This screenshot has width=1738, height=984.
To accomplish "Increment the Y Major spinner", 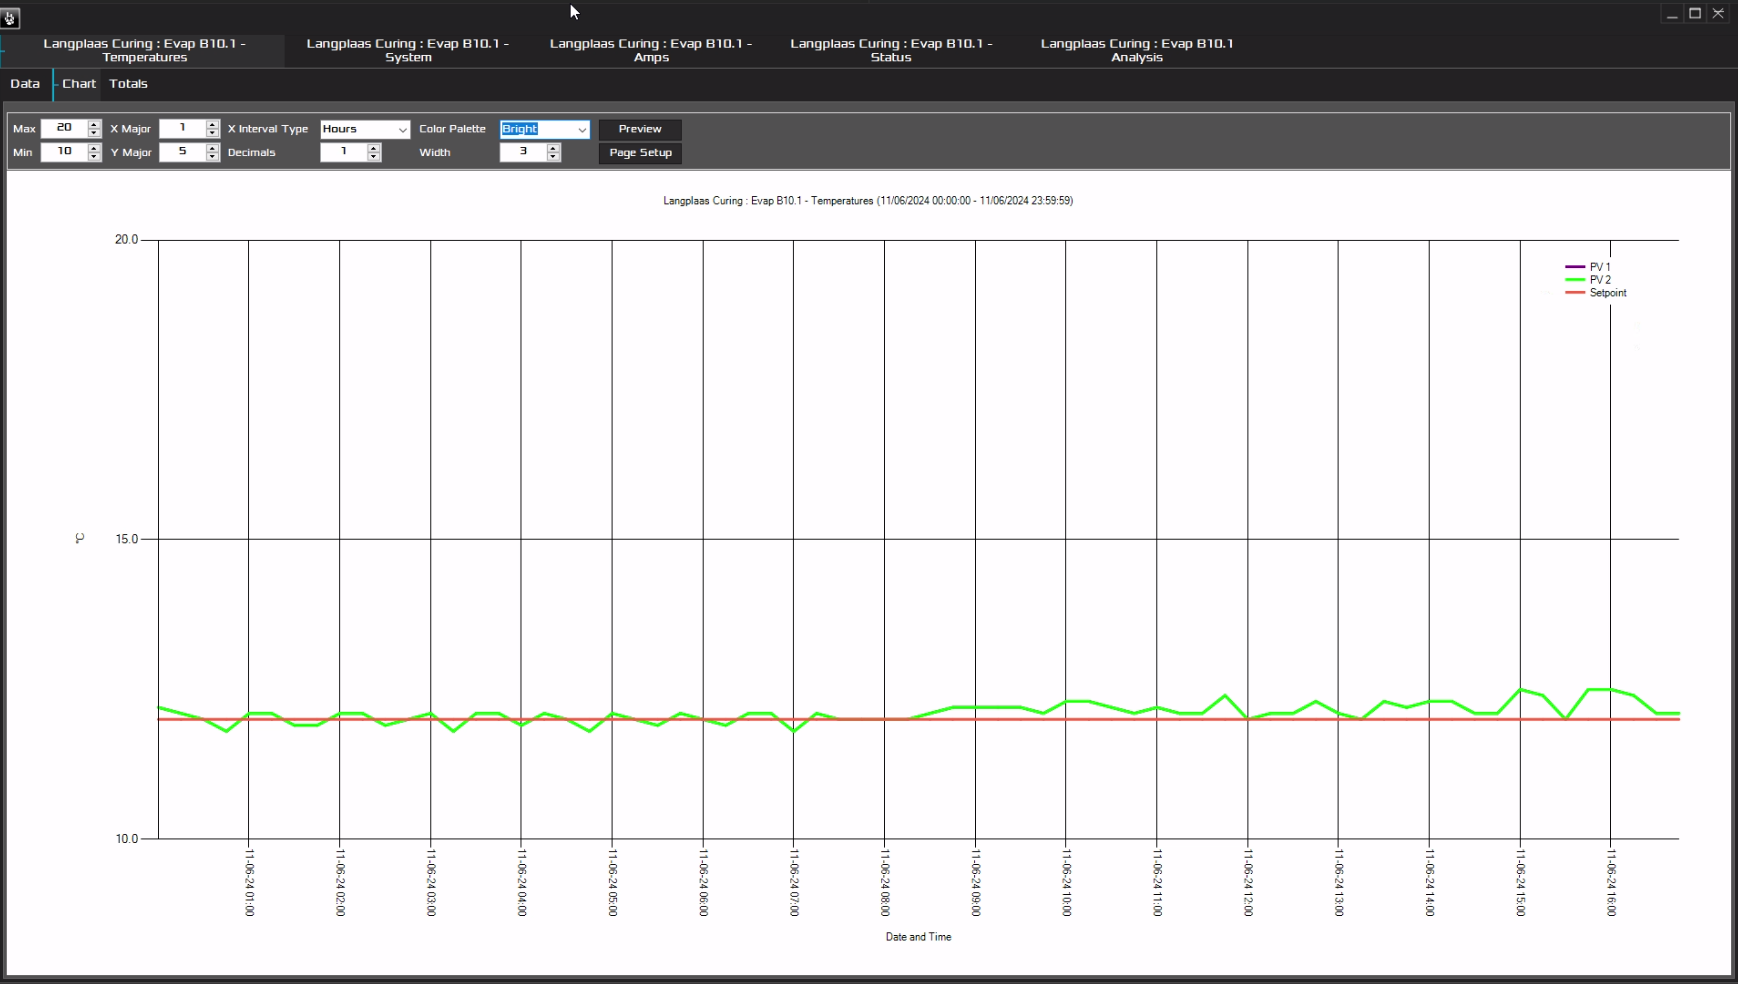I will click(x=212, y=148).
